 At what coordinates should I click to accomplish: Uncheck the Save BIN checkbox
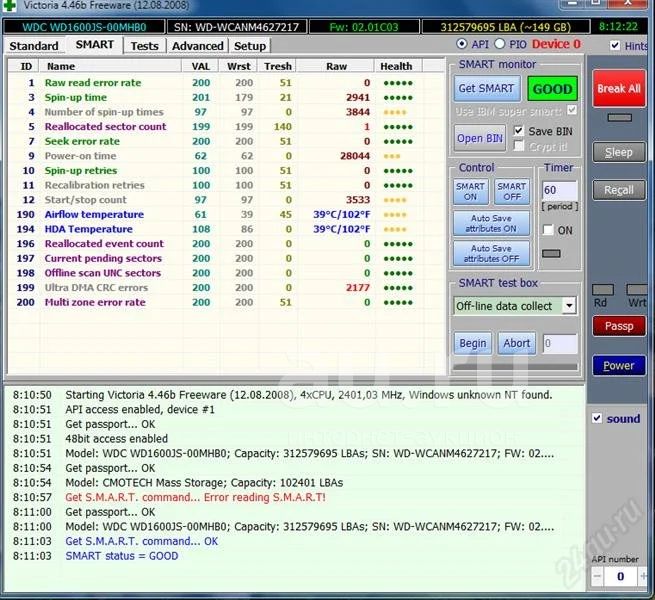click(518, 131)
